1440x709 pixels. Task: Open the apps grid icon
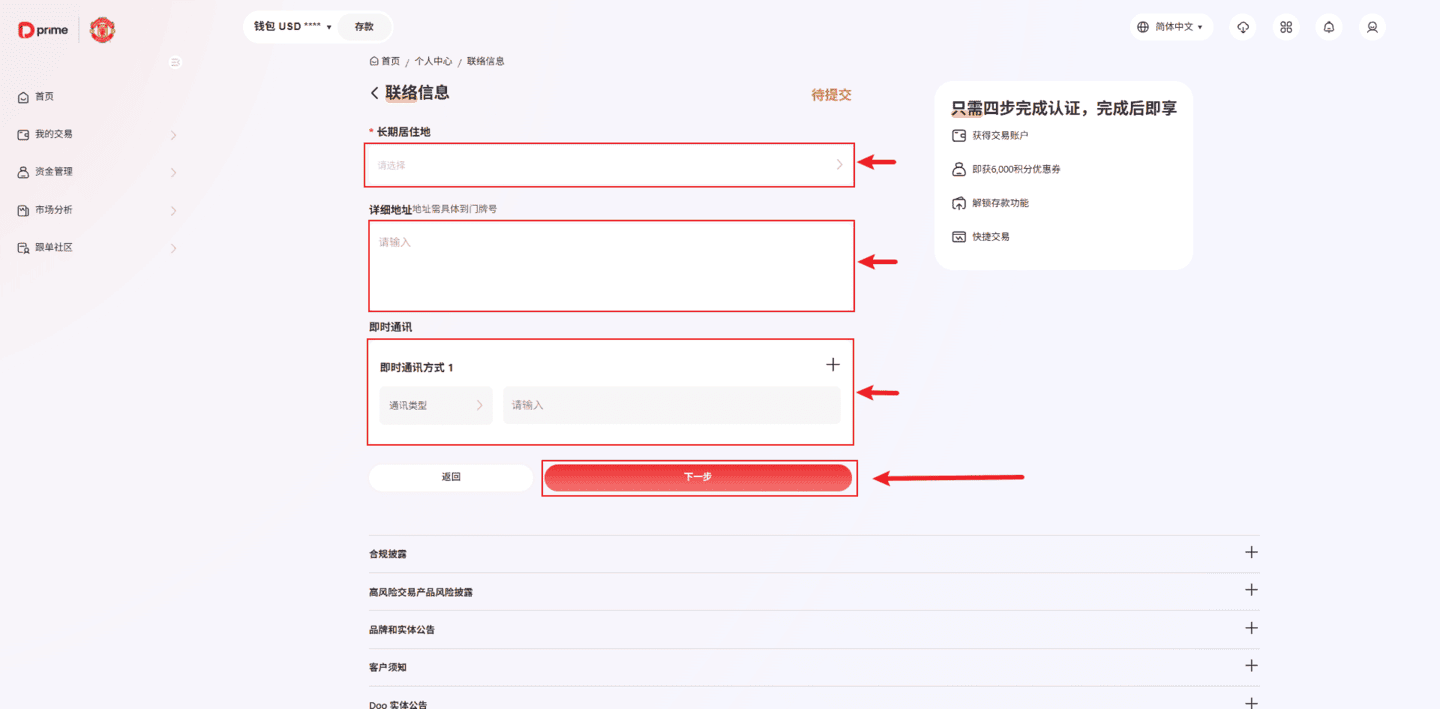pos(1286,27)
